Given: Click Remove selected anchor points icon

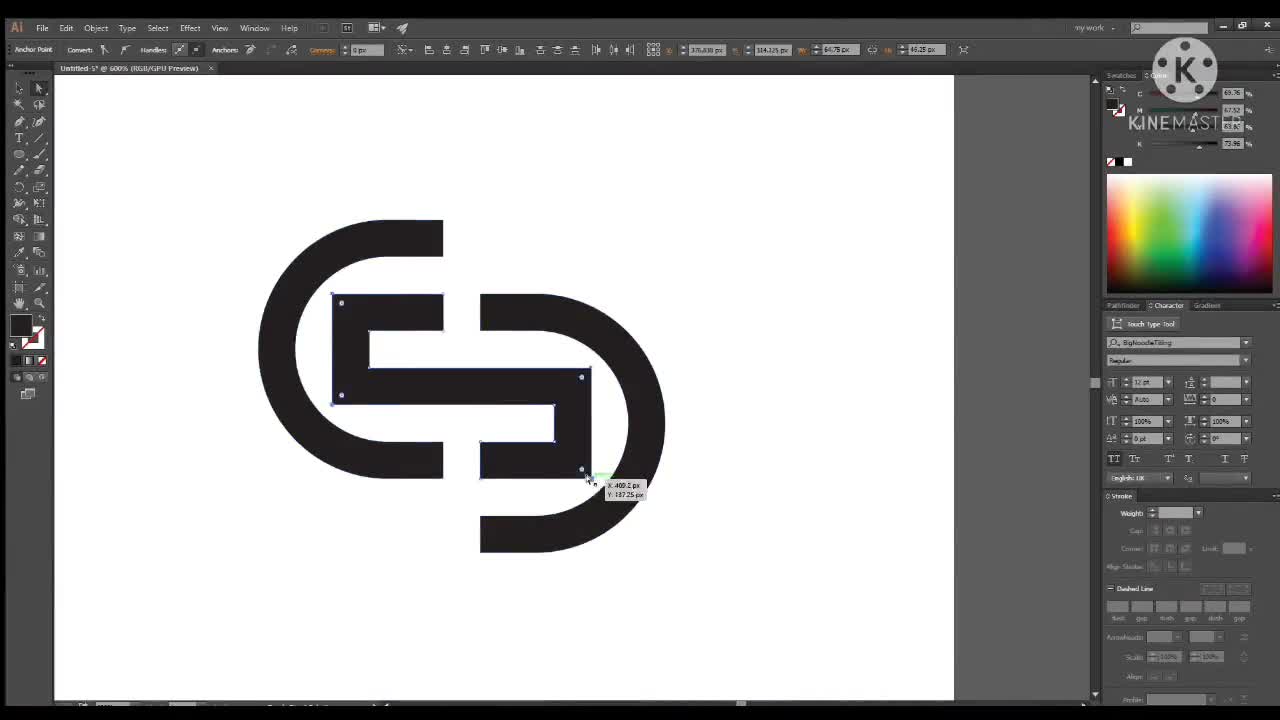Looking at the screenshot, I should [250, 49].
